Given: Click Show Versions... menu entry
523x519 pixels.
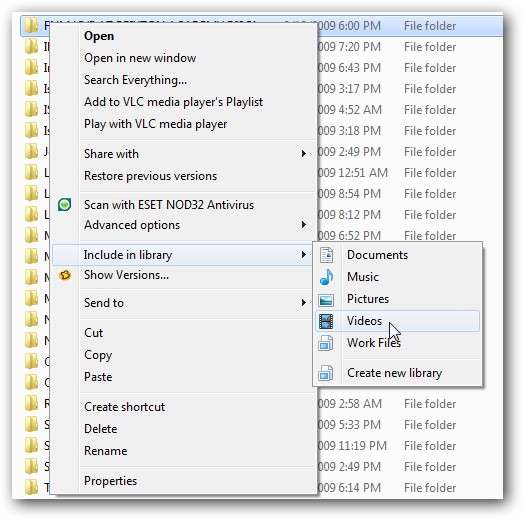Looking at the screenshot, I should [126, 275].
